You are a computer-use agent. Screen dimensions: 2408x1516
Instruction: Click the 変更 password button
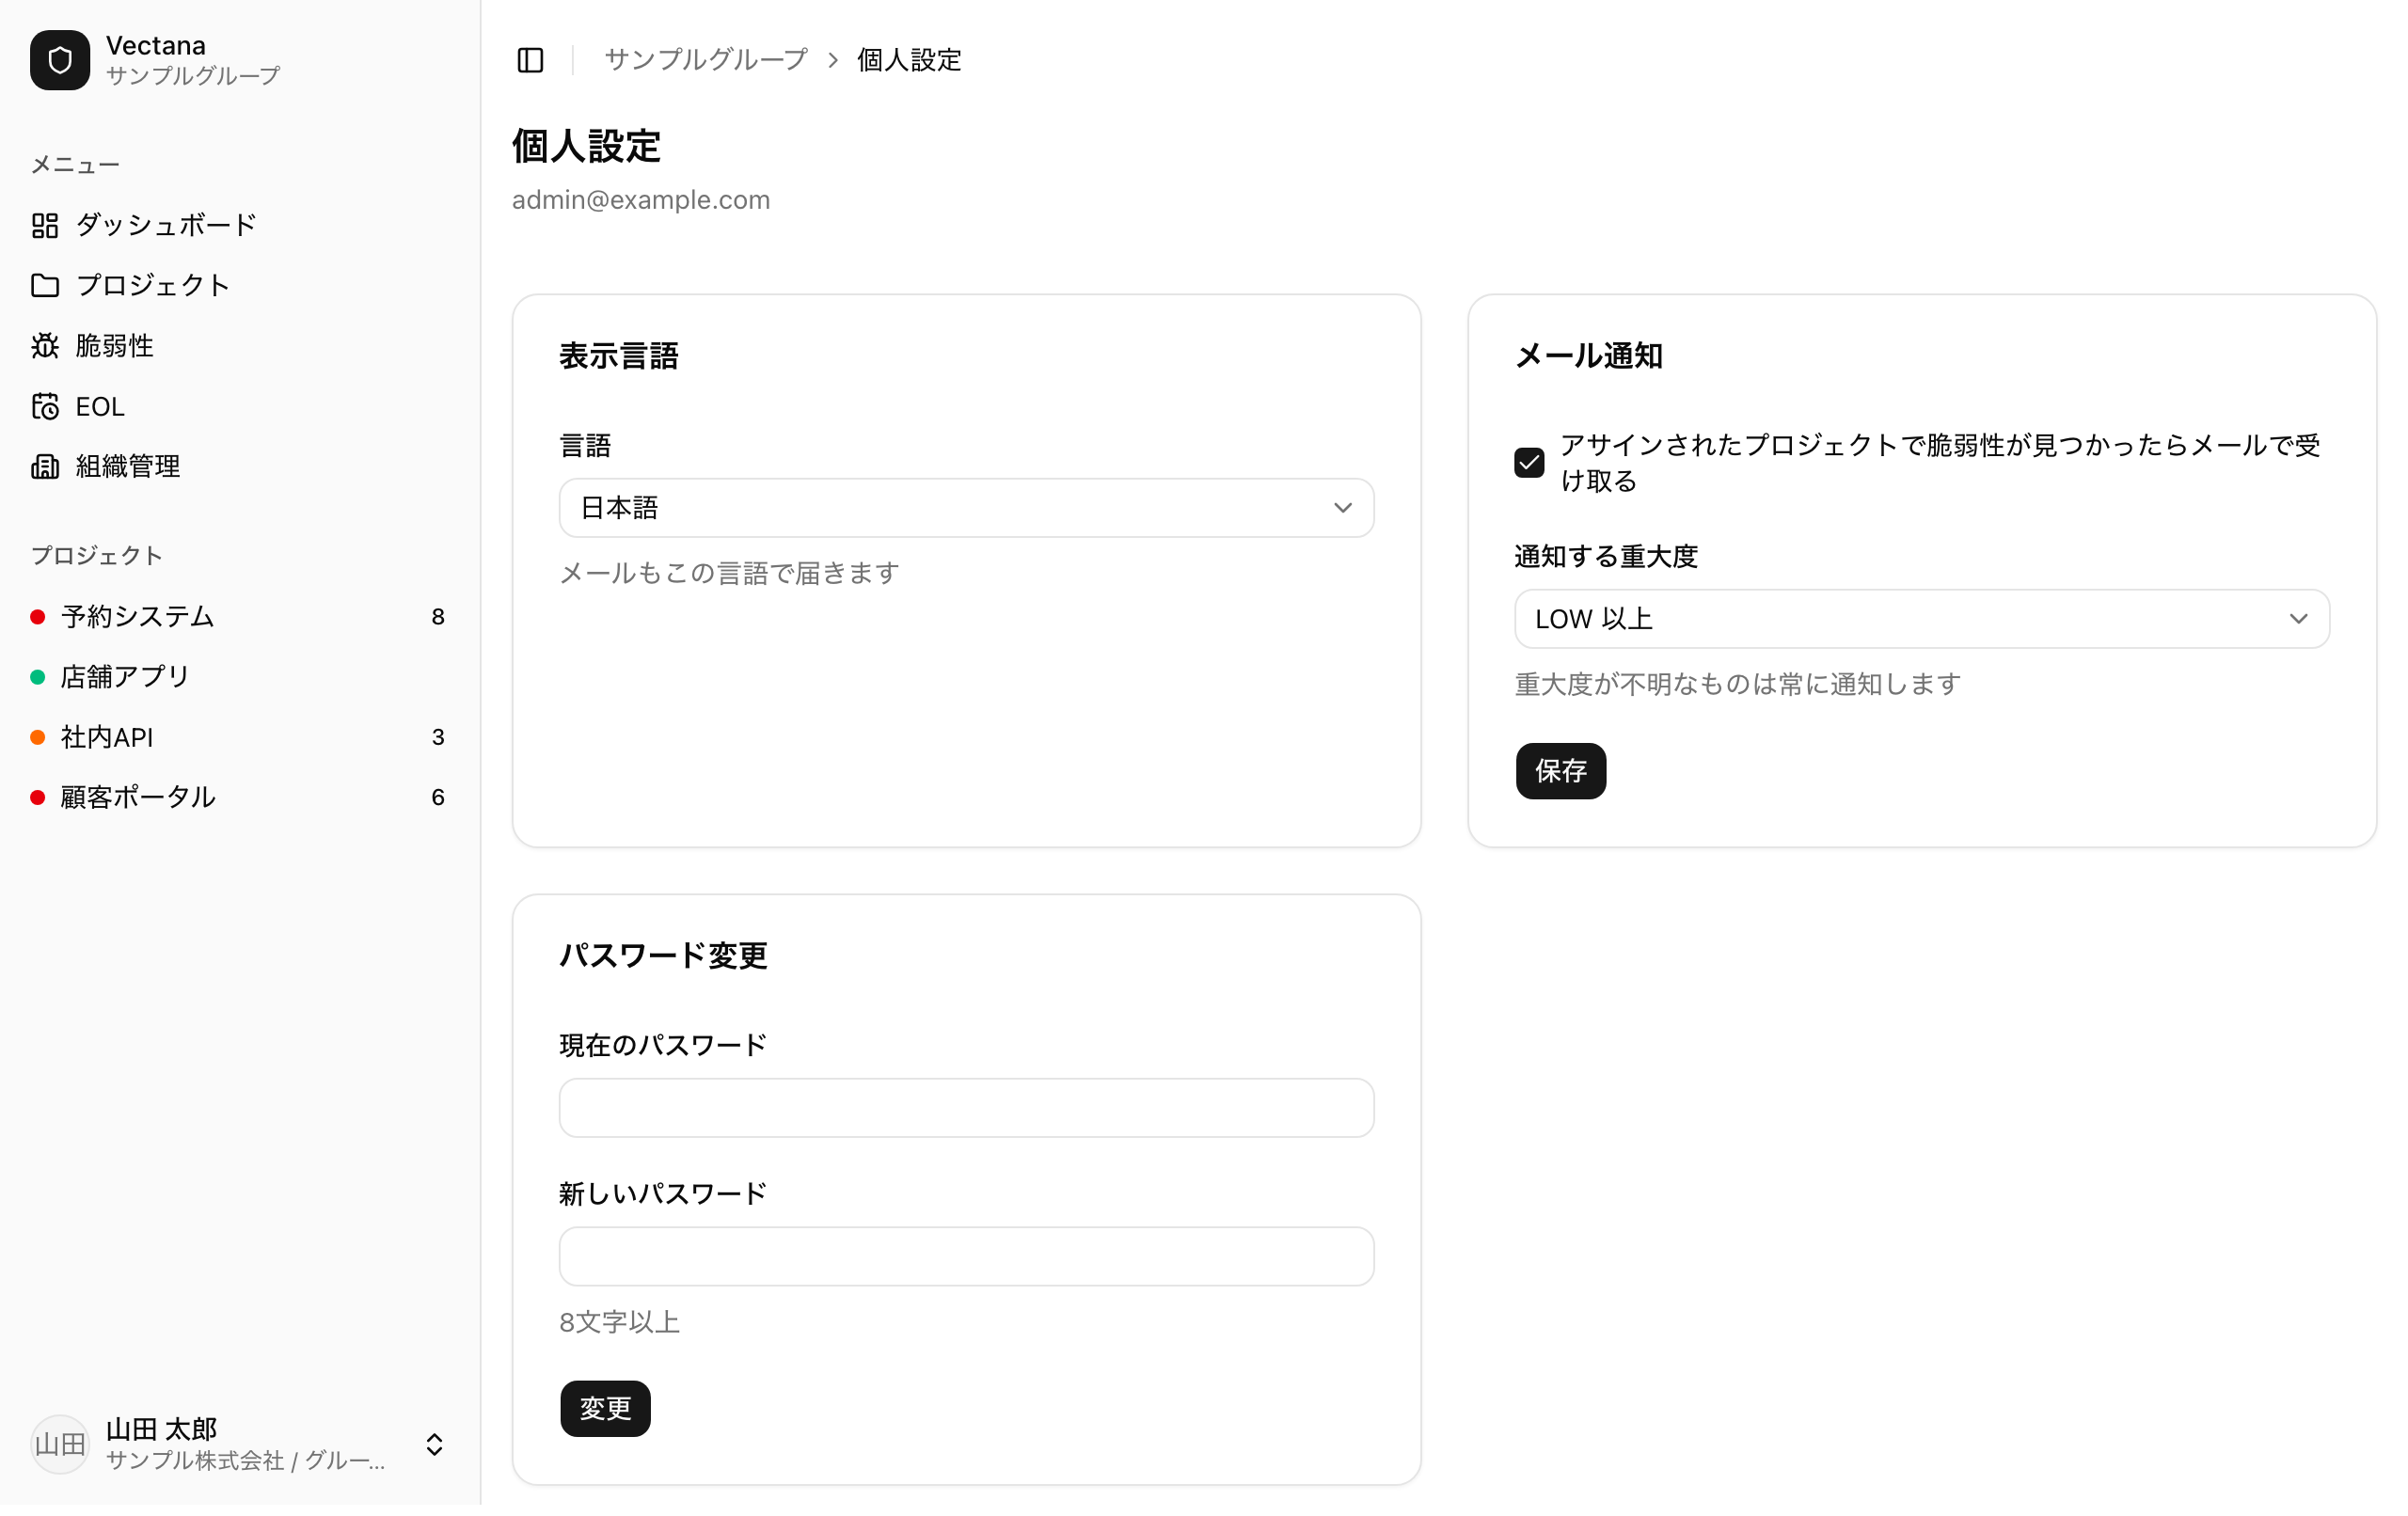click(605, 1408)
